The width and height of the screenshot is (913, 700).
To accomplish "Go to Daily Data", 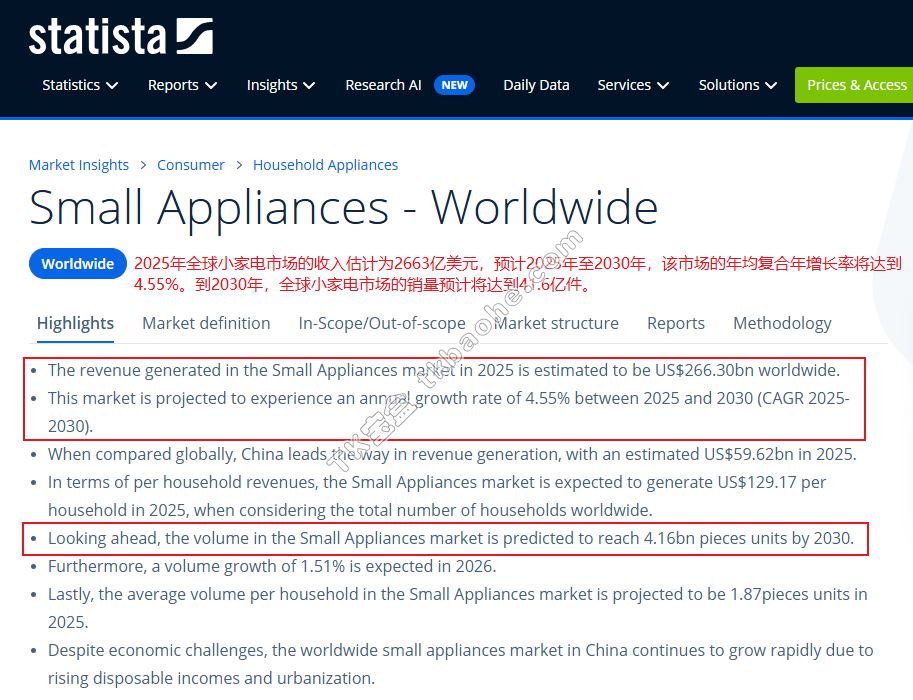I will (x=536, y=85).
